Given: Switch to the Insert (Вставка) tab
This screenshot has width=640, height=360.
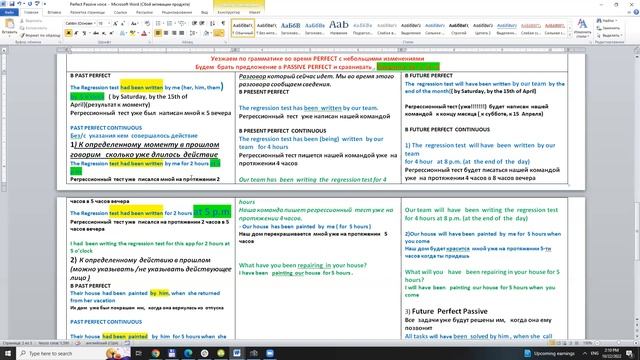Looking at the screenshot, I should pyautogui.click(x=54, y=12).
